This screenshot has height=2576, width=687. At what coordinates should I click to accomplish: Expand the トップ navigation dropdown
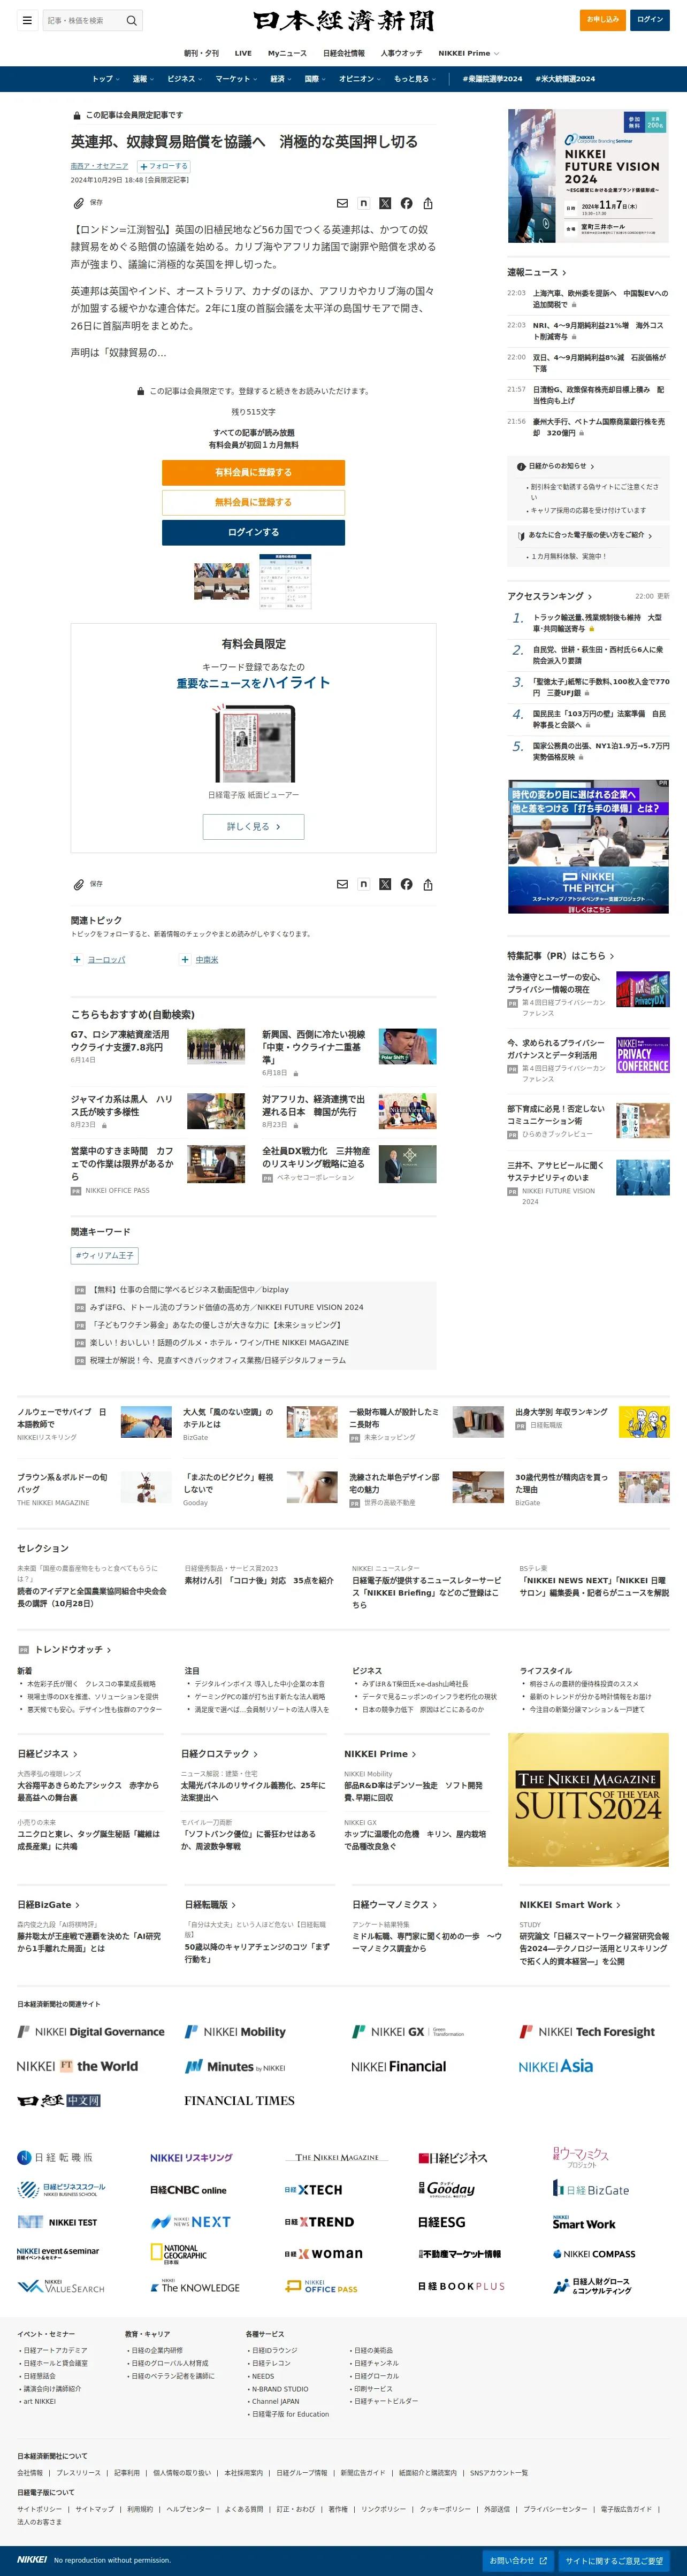coord(106,79)
